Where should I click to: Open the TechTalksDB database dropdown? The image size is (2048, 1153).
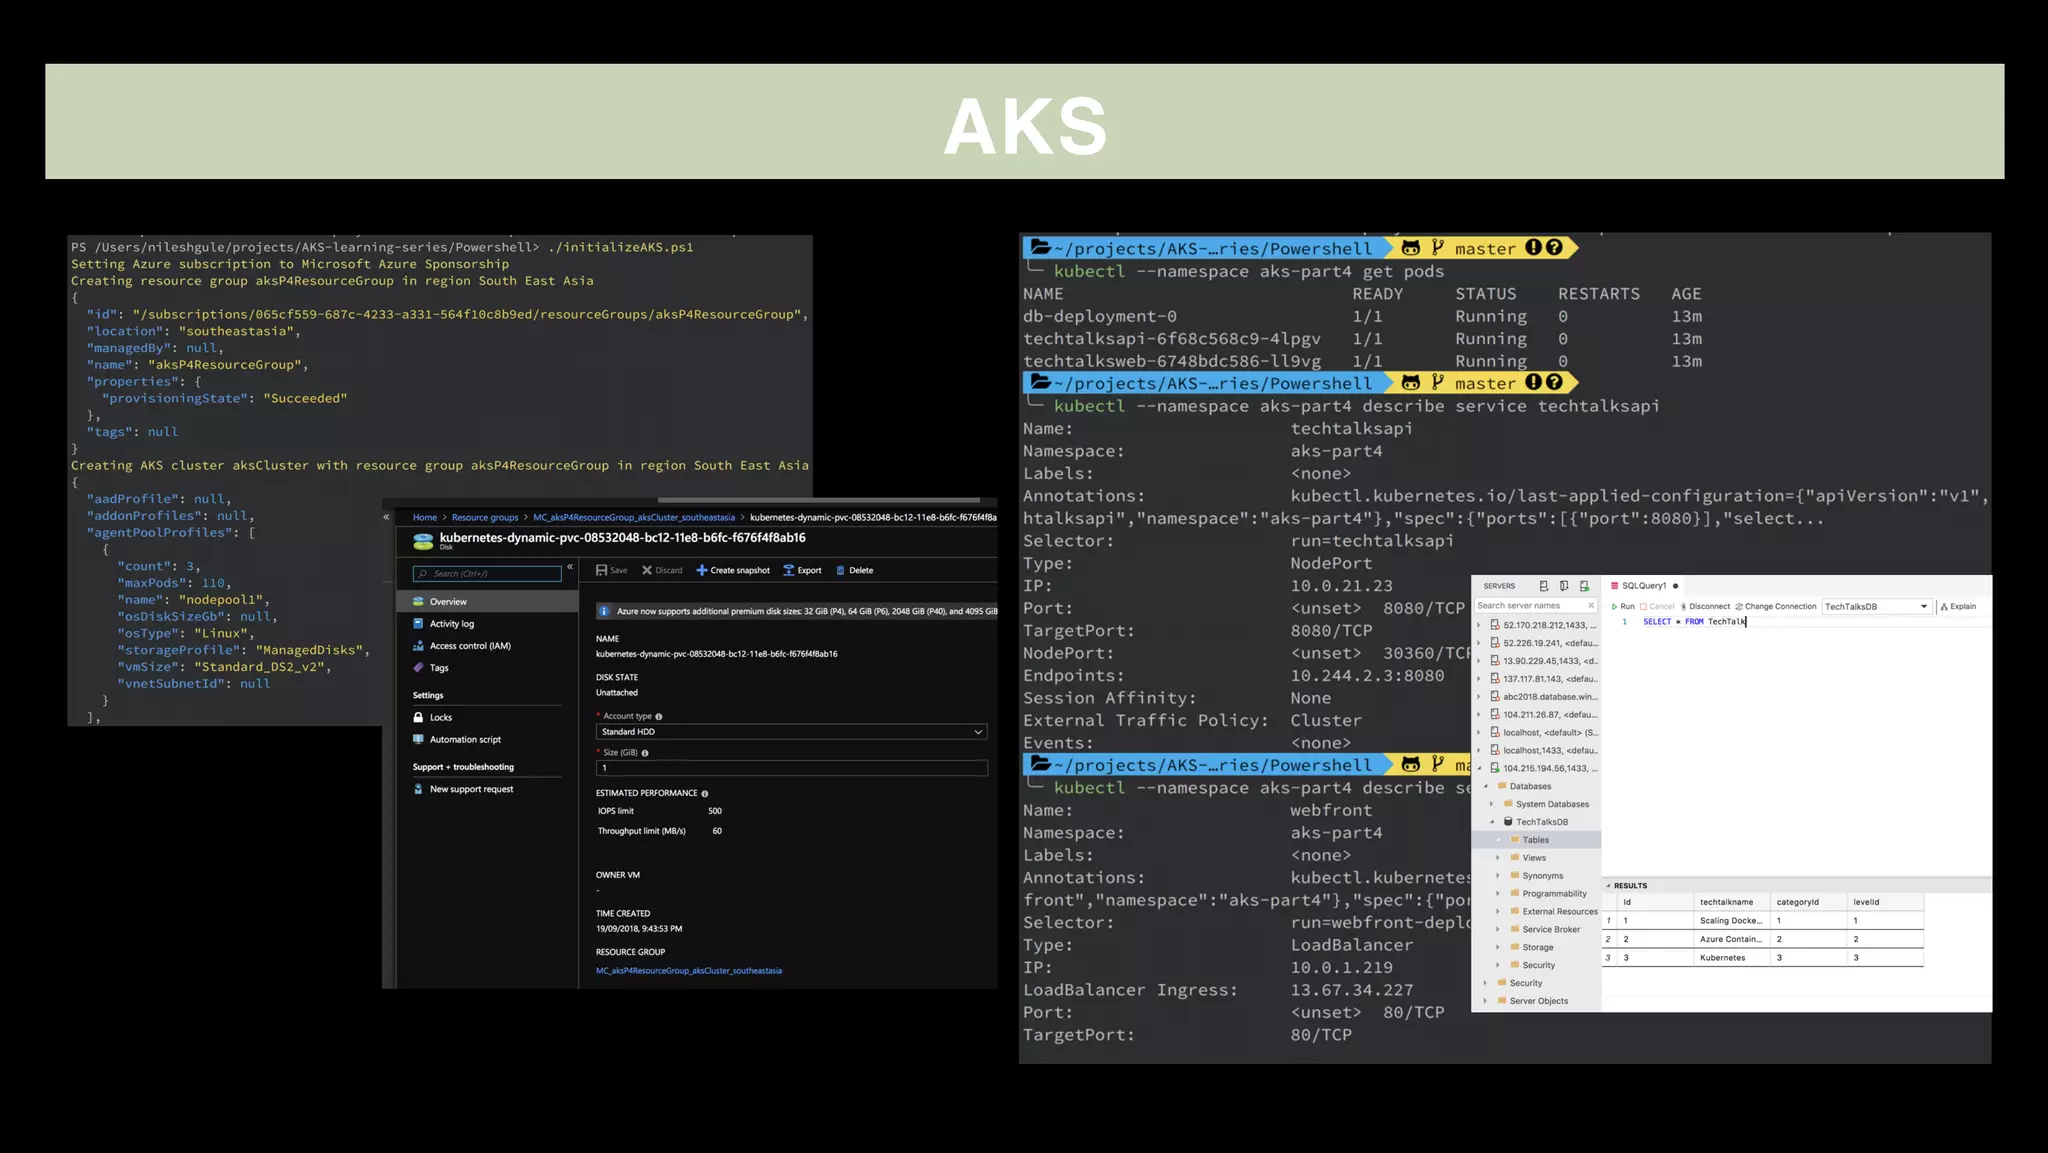click(x=1876, y=606)
